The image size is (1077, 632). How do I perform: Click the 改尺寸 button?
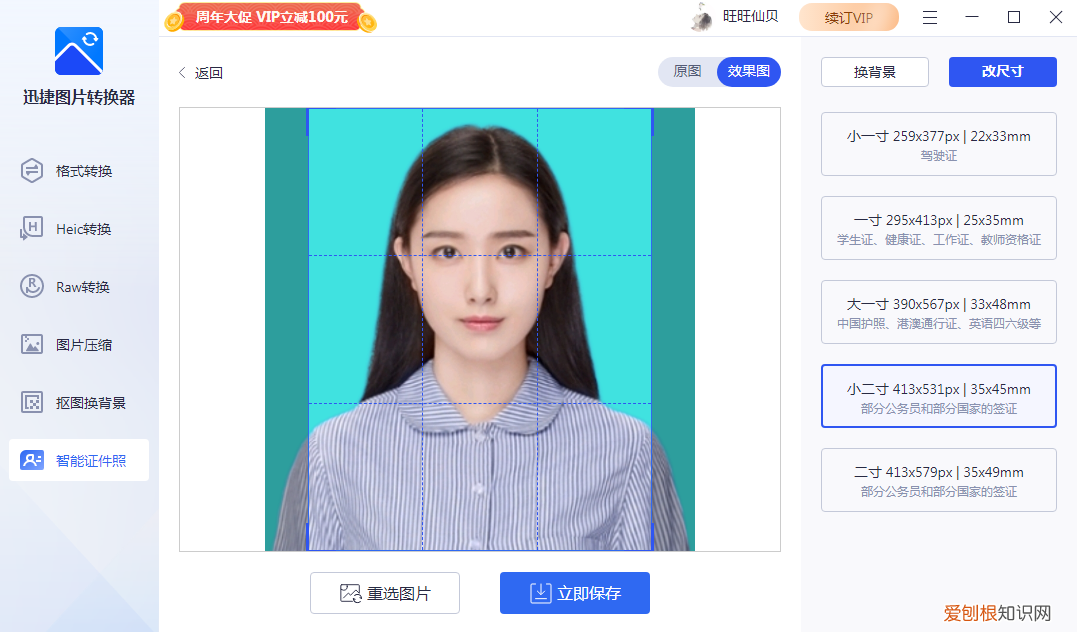[1002, 72]
